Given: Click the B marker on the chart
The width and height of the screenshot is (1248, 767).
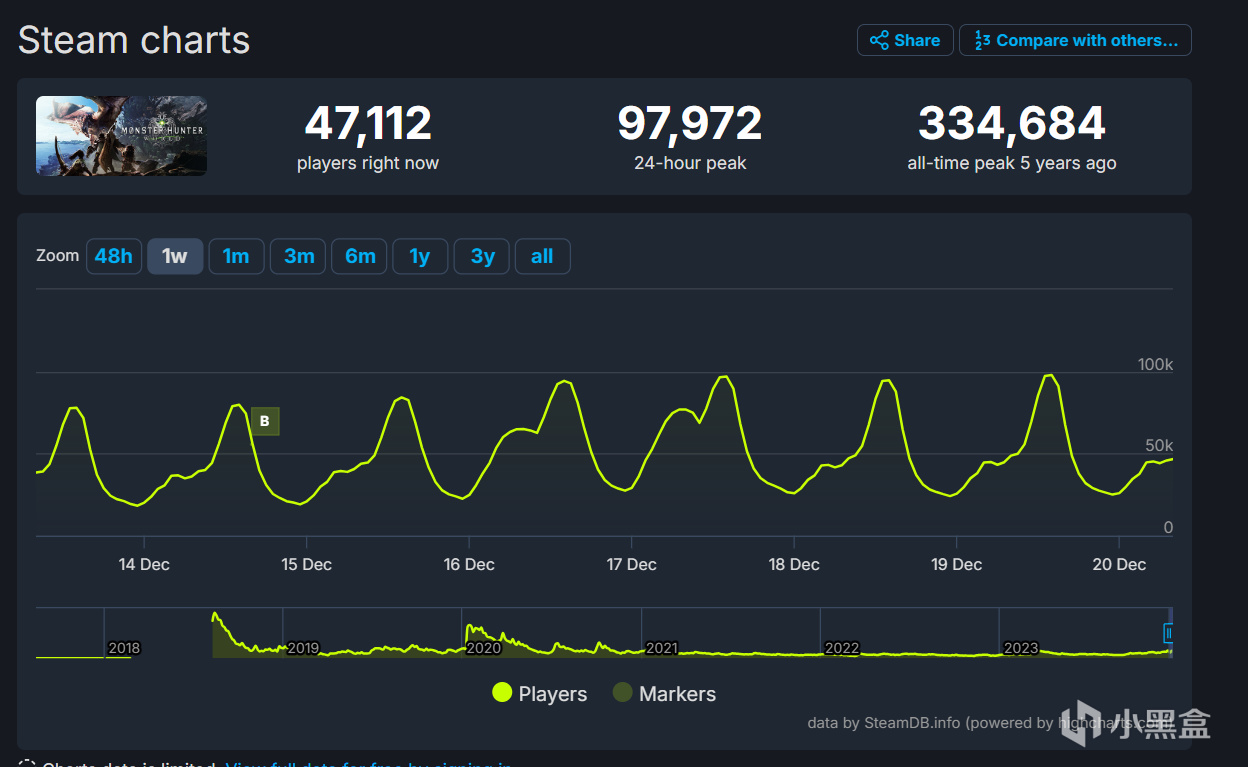Looking at the screenshot, I should coord(265,421).
